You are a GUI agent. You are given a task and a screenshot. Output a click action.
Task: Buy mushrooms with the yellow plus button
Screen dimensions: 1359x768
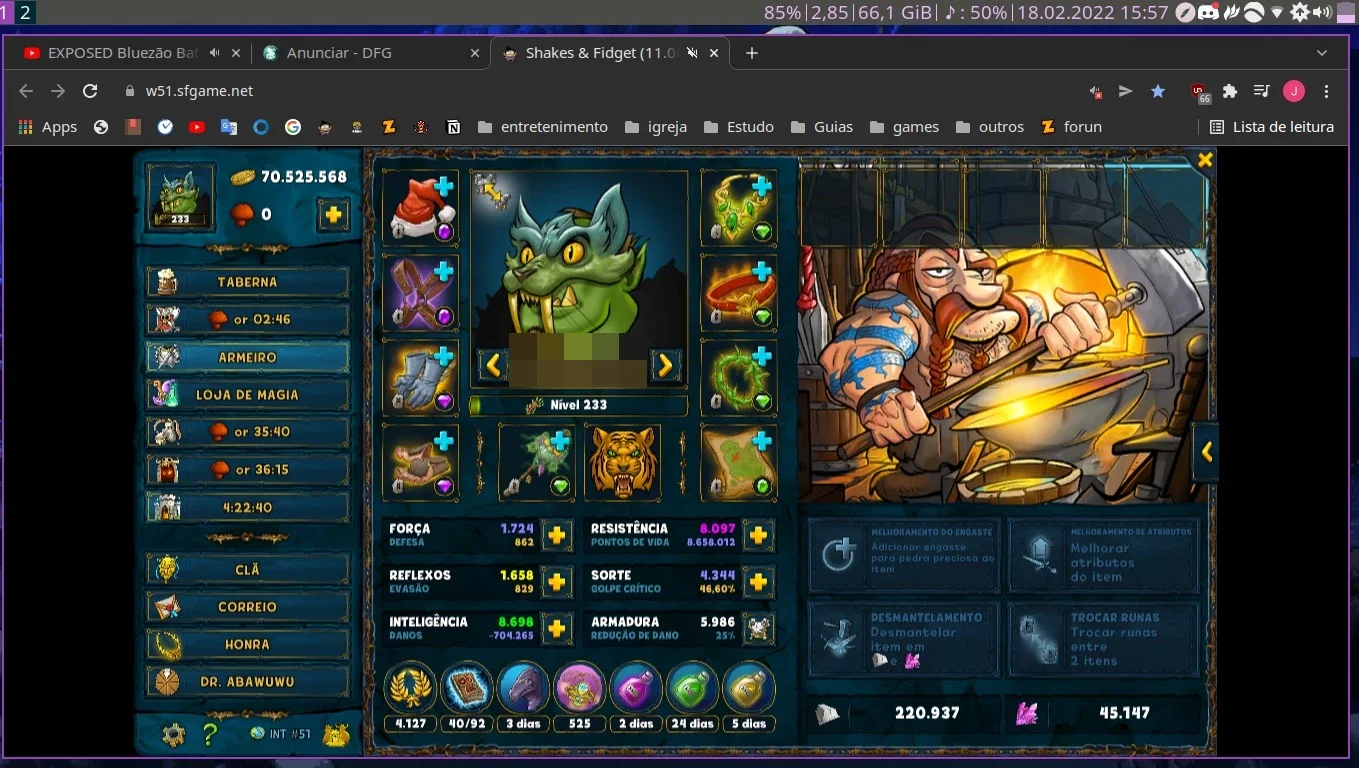click(334, 214)
